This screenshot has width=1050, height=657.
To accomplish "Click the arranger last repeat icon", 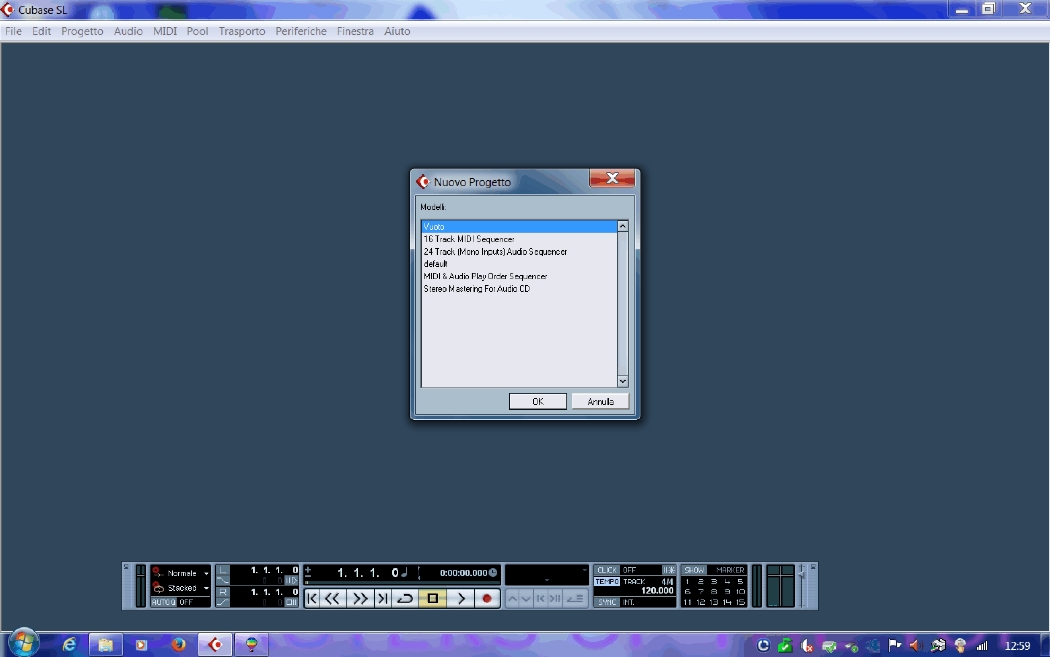I will click(555, 598).
